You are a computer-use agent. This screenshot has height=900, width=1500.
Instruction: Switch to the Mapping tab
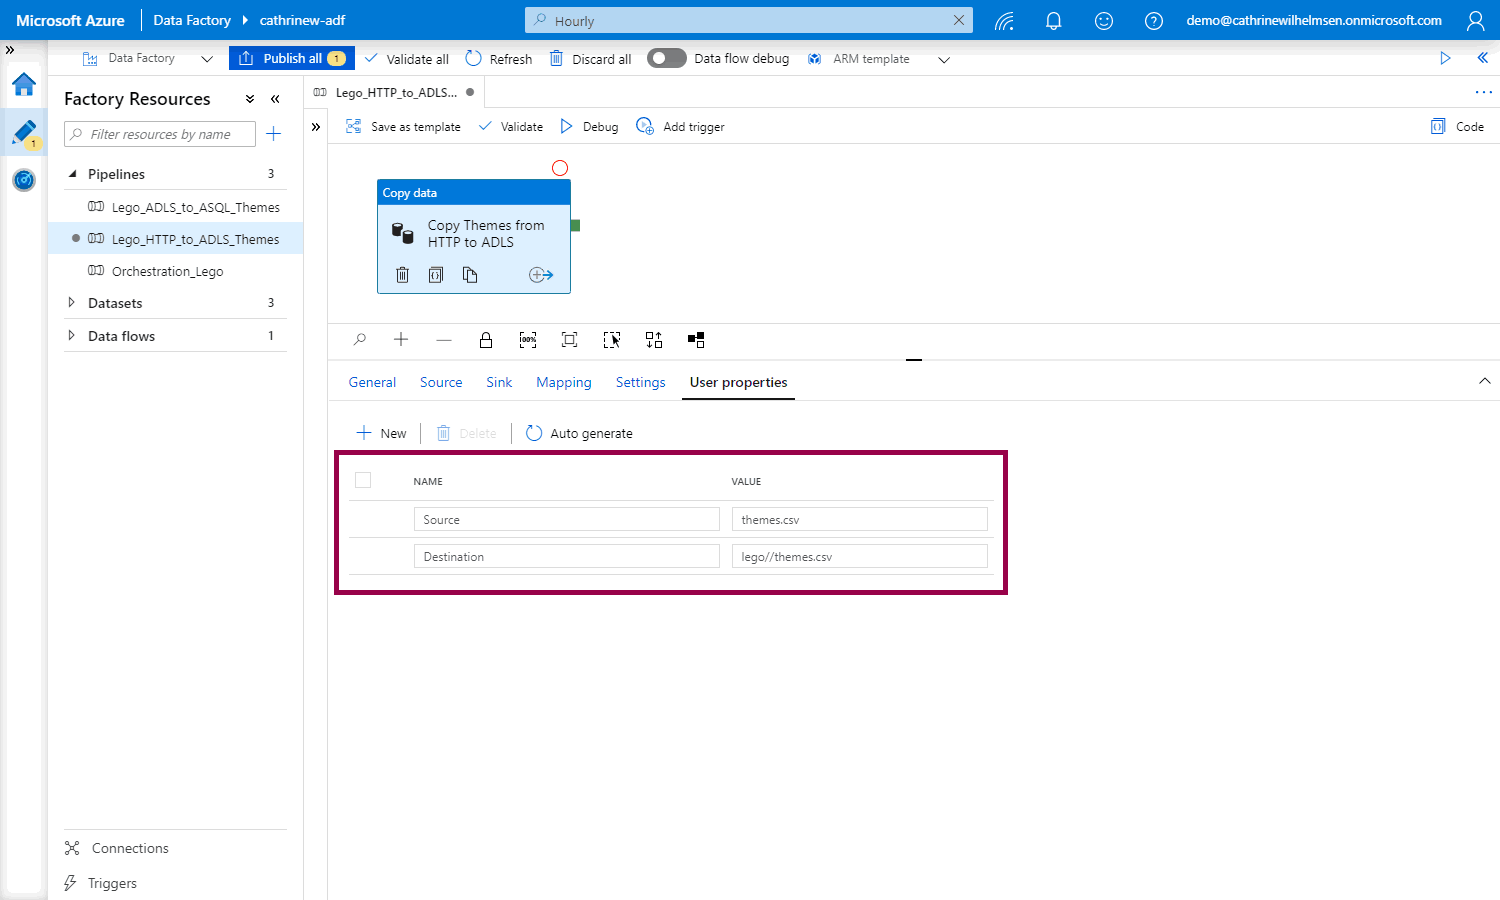[563, 382]
